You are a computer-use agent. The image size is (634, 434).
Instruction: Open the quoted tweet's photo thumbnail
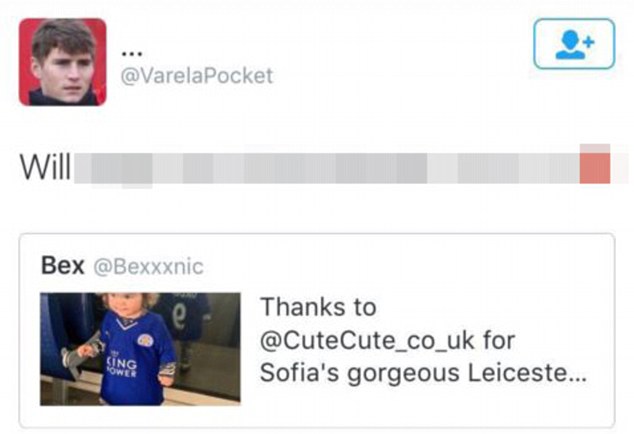click(140, 348)
